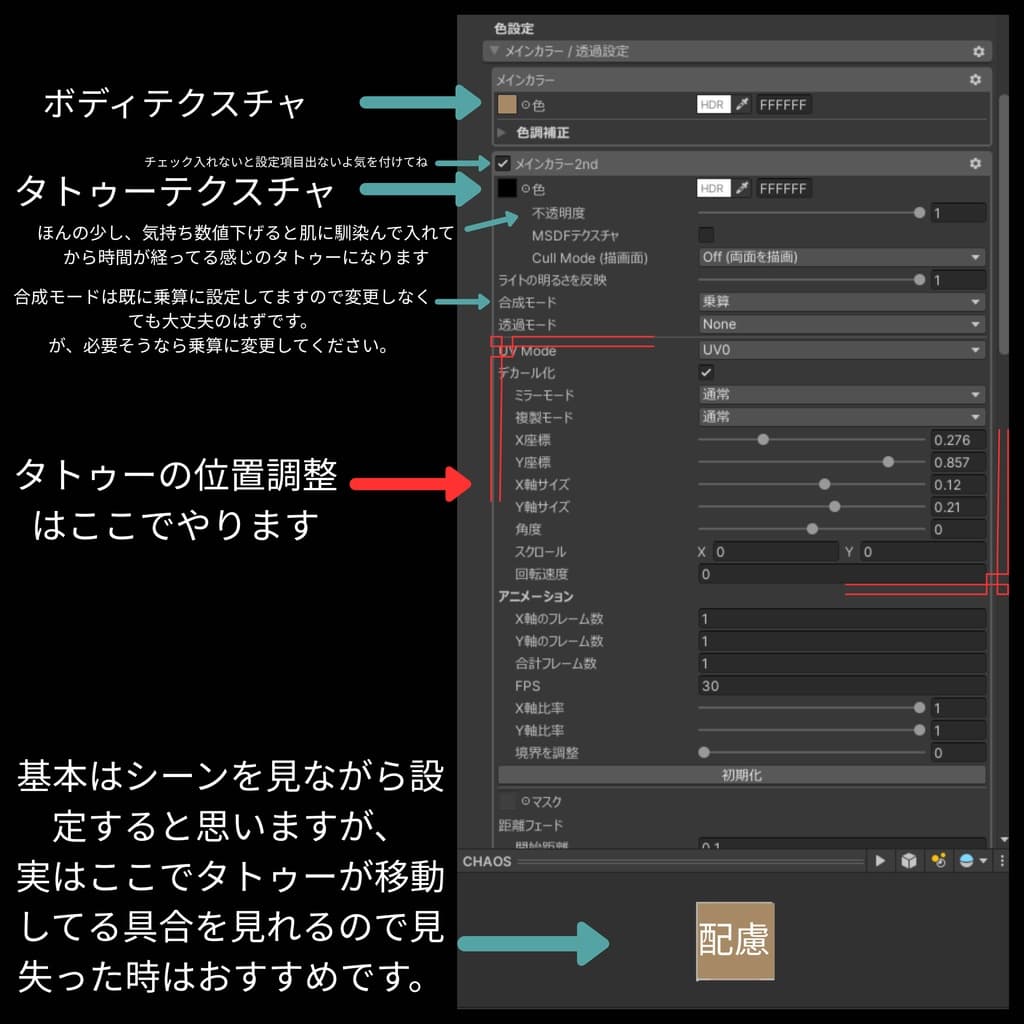Open the Cull Mode dropdown
This screenshot has width=1024, height=1024.
tap(842, 257)
